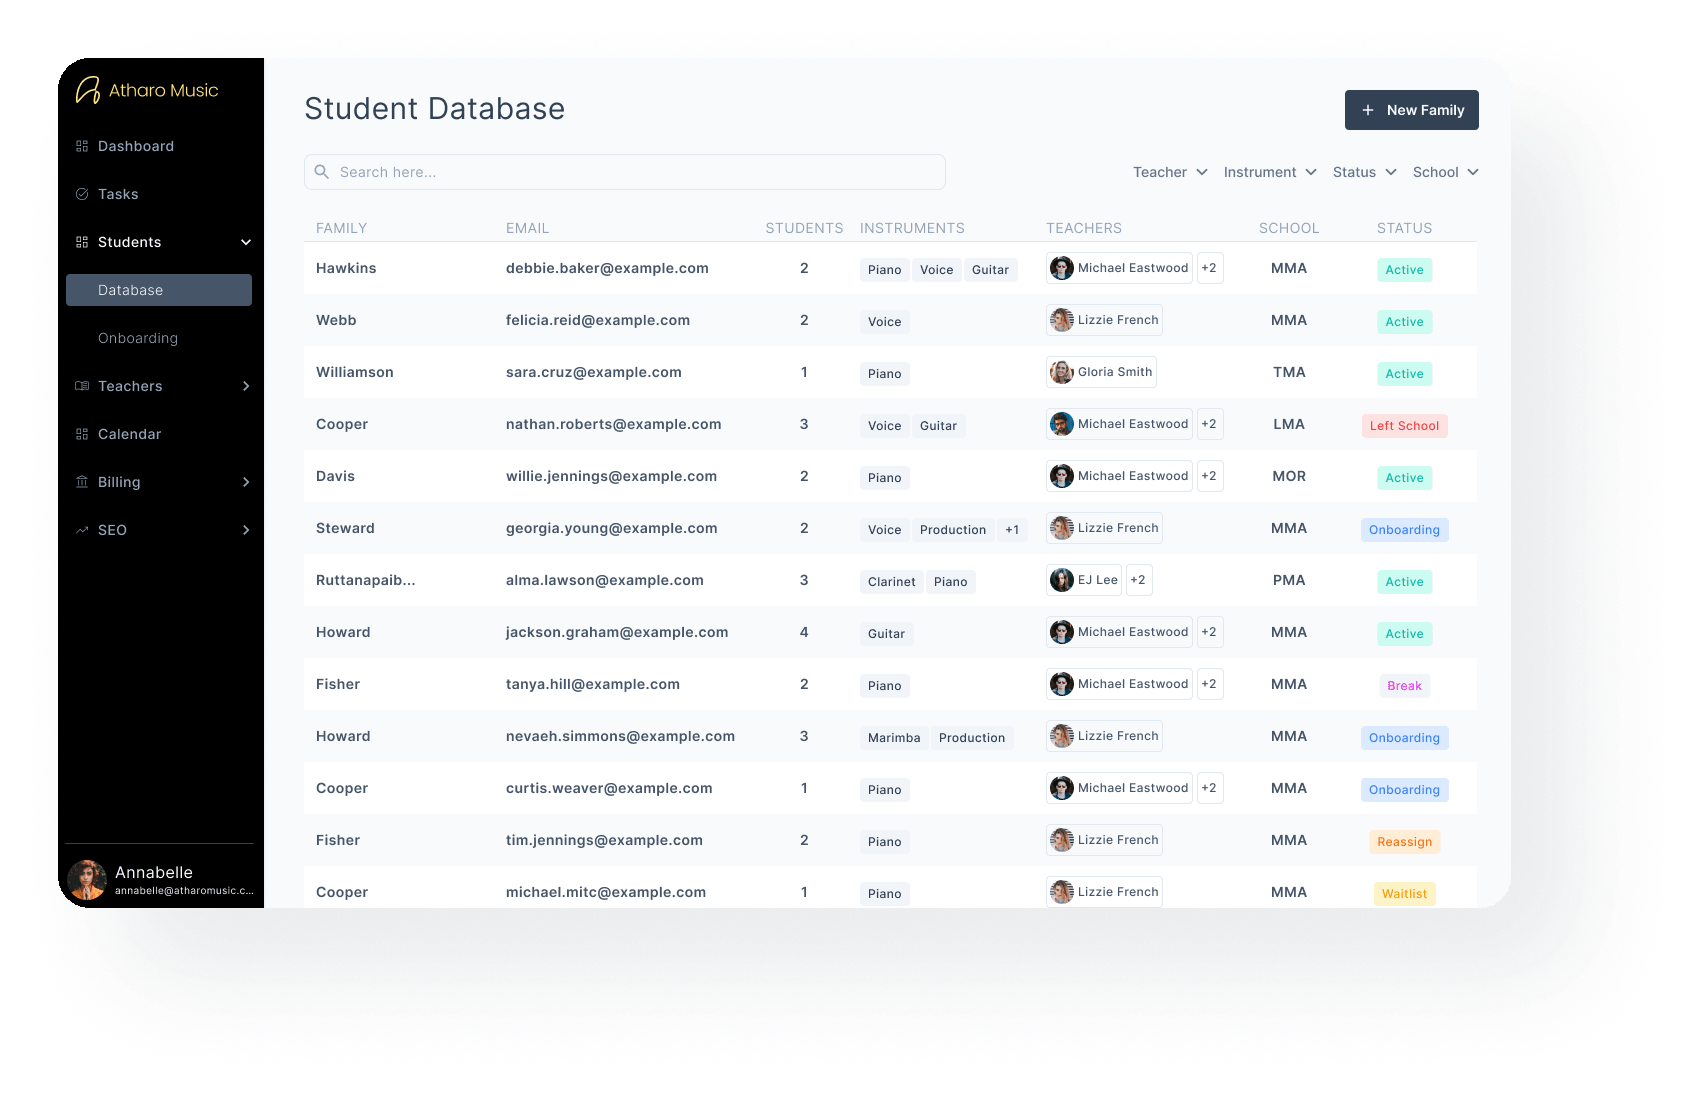Click the New Family button
Viewport: 1697px width, 1094px height.
pos(1411,110)
